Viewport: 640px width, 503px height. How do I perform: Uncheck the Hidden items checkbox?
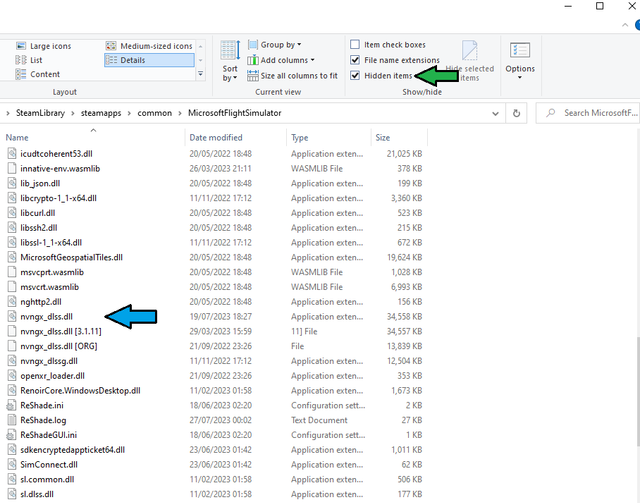point(355,76)
